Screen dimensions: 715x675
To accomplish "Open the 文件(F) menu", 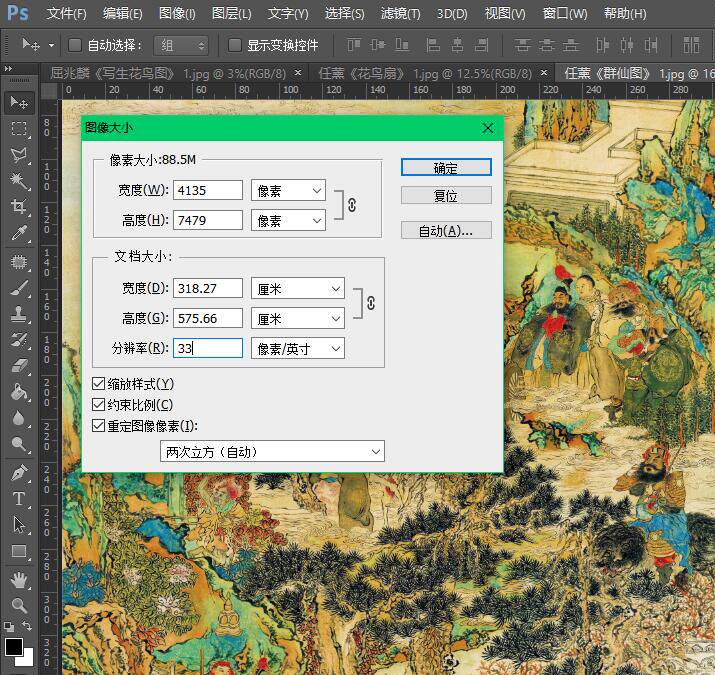I will (67, 14).
